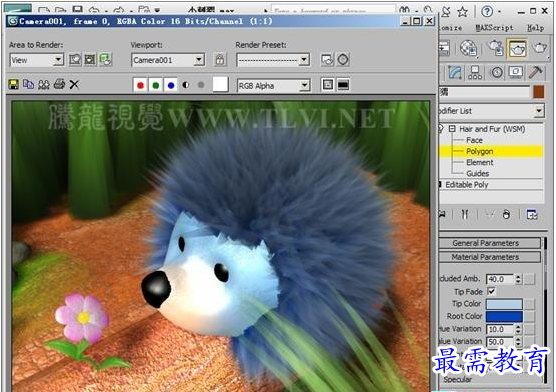The height and width of the screenshot is (392, 556).
Task: Click the map button next to Root Color
Action: click(529, 316)
